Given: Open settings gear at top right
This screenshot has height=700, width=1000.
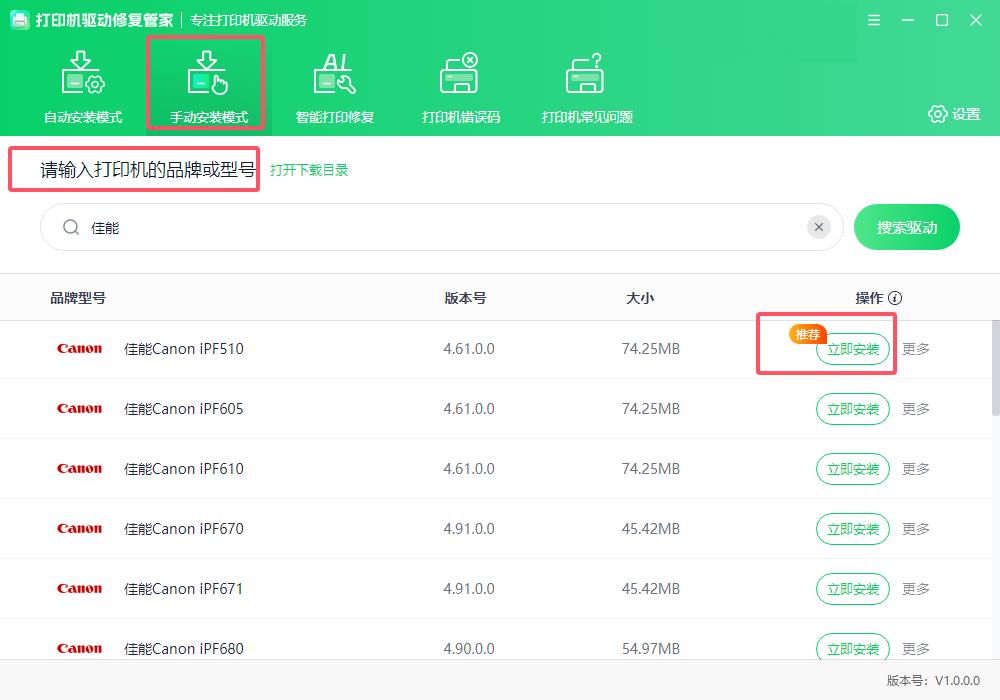Looking at the screenshot, I should click(x=937, y=114).
